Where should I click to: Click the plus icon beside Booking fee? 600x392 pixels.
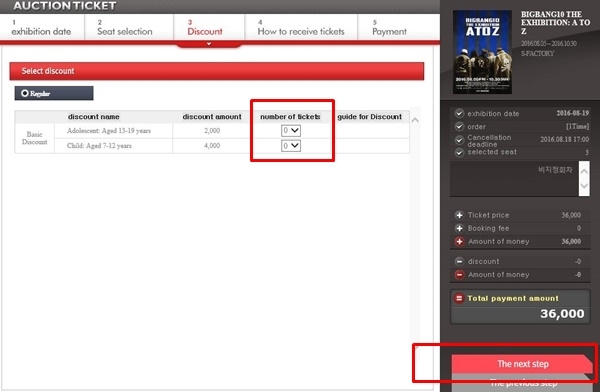(x=459, y=228)
